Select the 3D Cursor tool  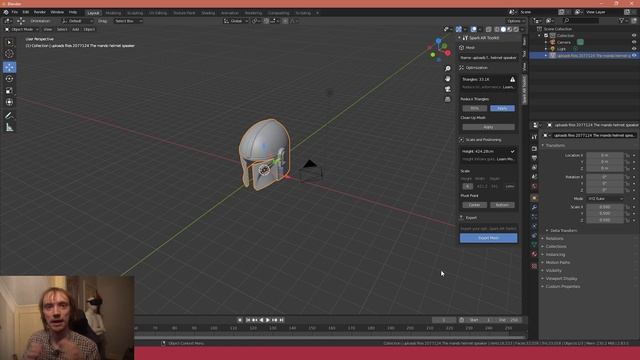[9, 53]
